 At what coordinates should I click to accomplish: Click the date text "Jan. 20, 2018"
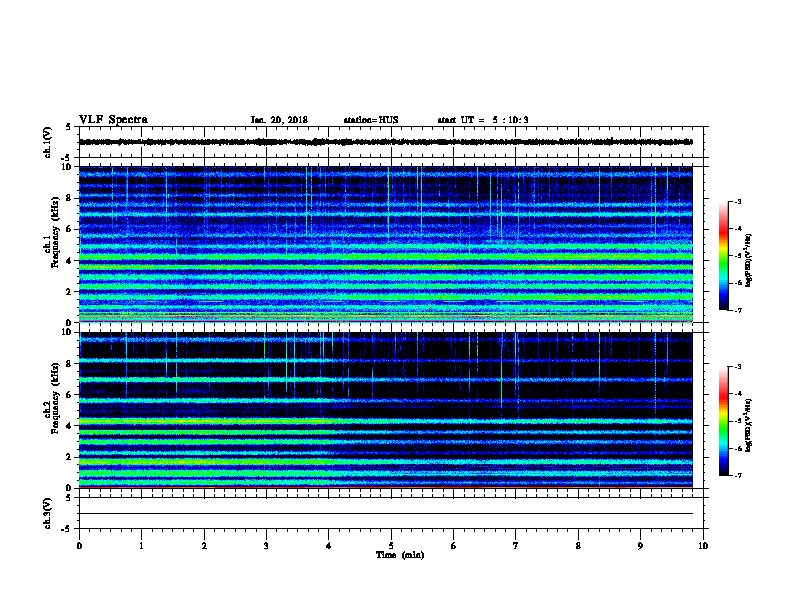pos(279,120)
